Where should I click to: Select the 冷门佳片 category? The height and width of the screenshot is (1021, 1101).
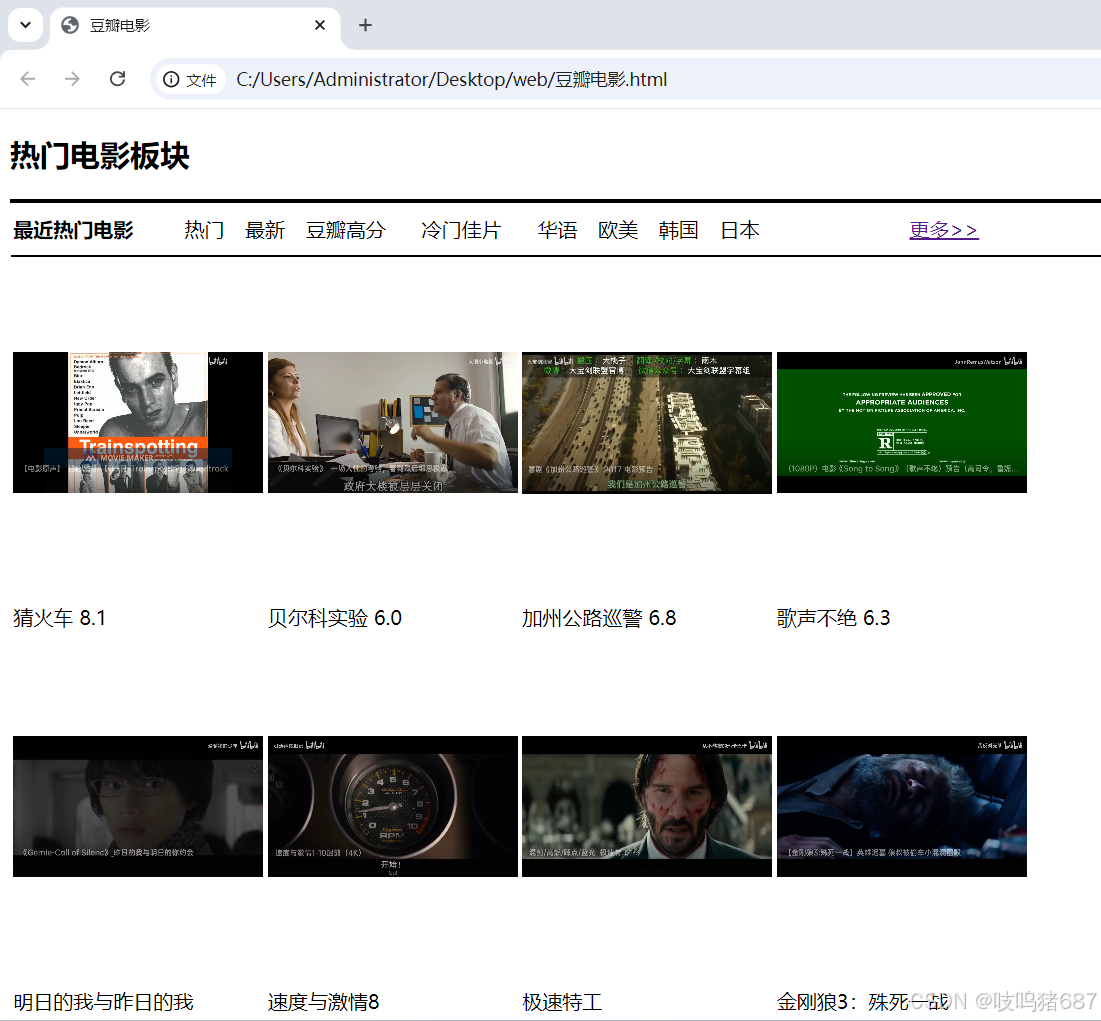click(x=461, y=230)
